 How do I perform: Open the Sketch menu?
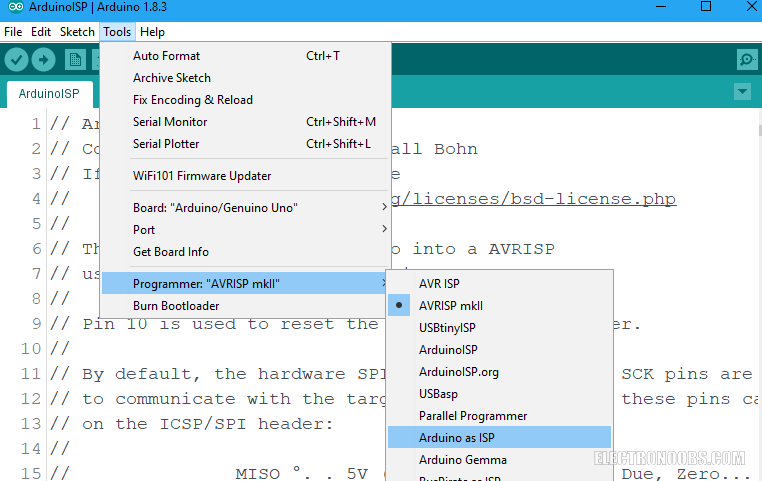click(77, 32)
